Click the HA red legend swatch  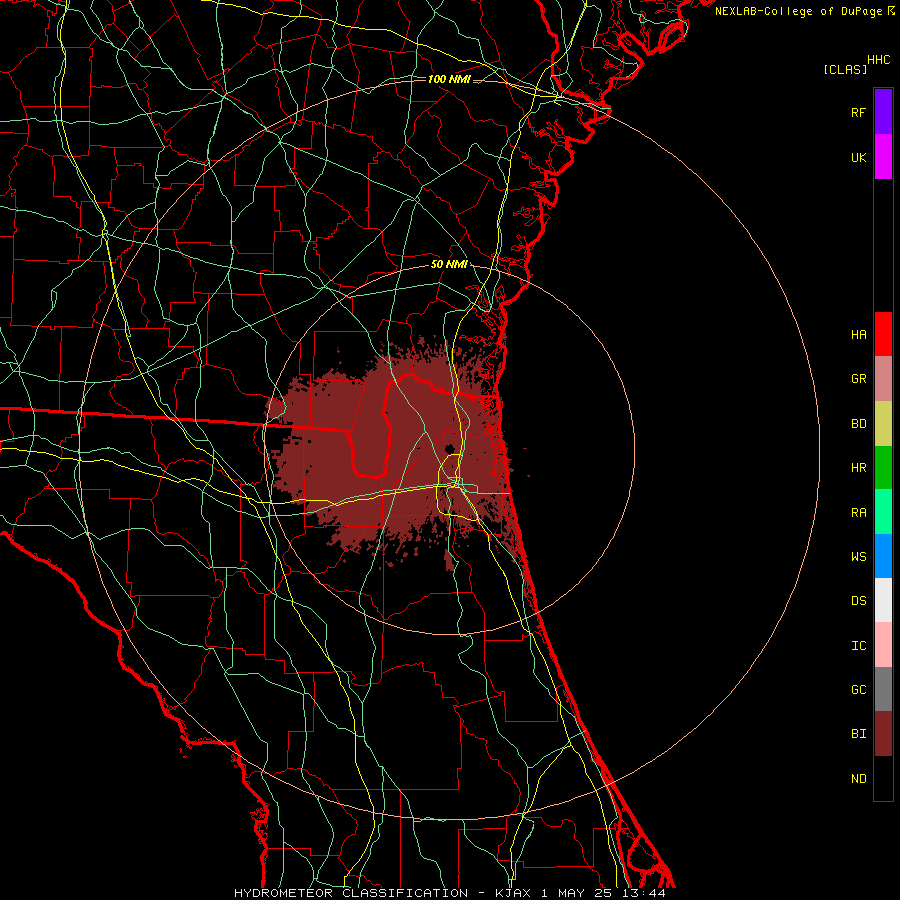(x=883, y=334)
